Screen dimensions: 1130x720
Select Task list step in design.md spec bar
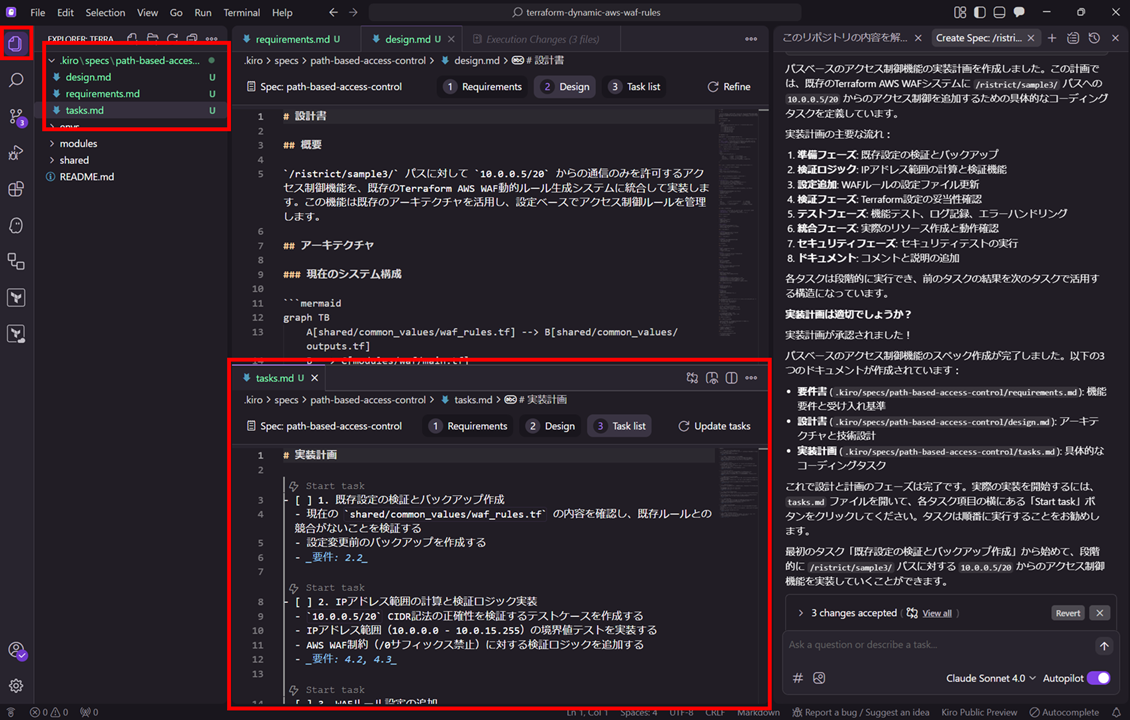tap(635, 86)
